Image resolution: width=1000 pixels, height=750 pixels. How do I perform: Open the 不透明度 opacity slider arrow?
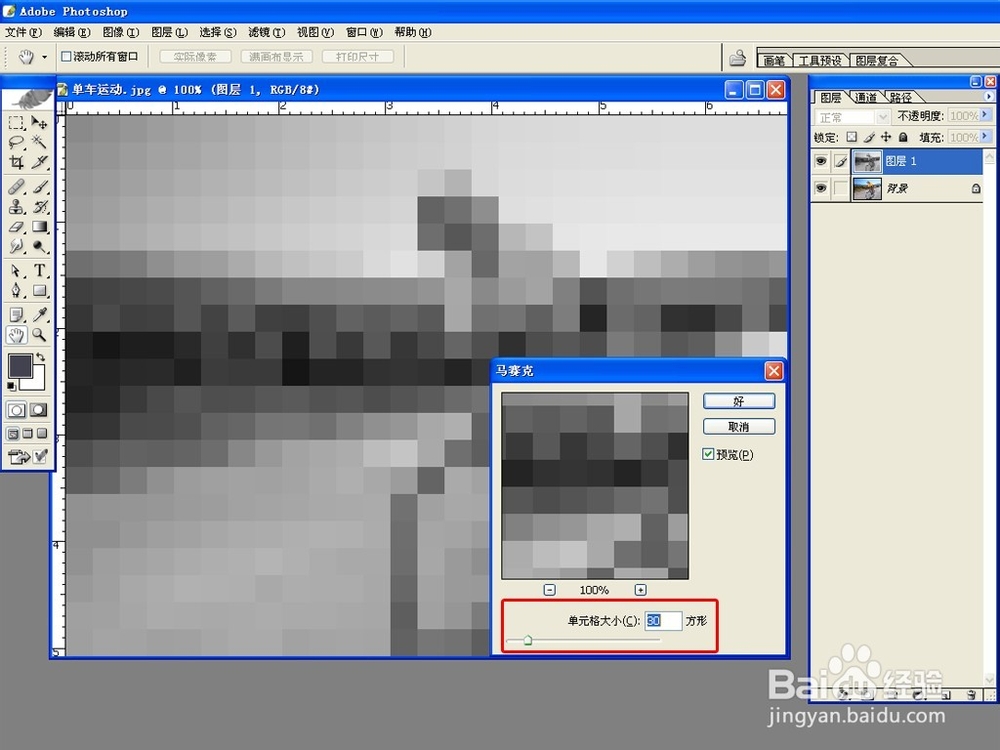click(986, 115)
